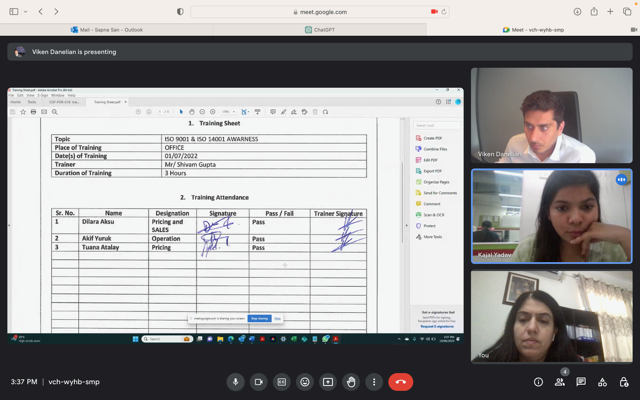Image resolution: width=640 pixels, height=400 pixels.
Task: Show the people participants panel
Action: [560, 382]
